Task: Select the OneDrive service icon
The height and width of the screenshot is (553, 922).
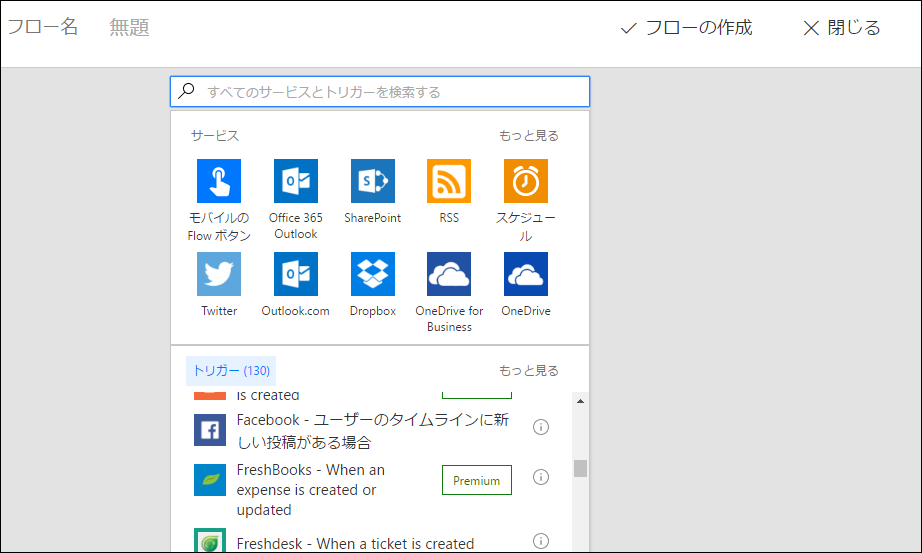Action: click(x=526, y=274)
